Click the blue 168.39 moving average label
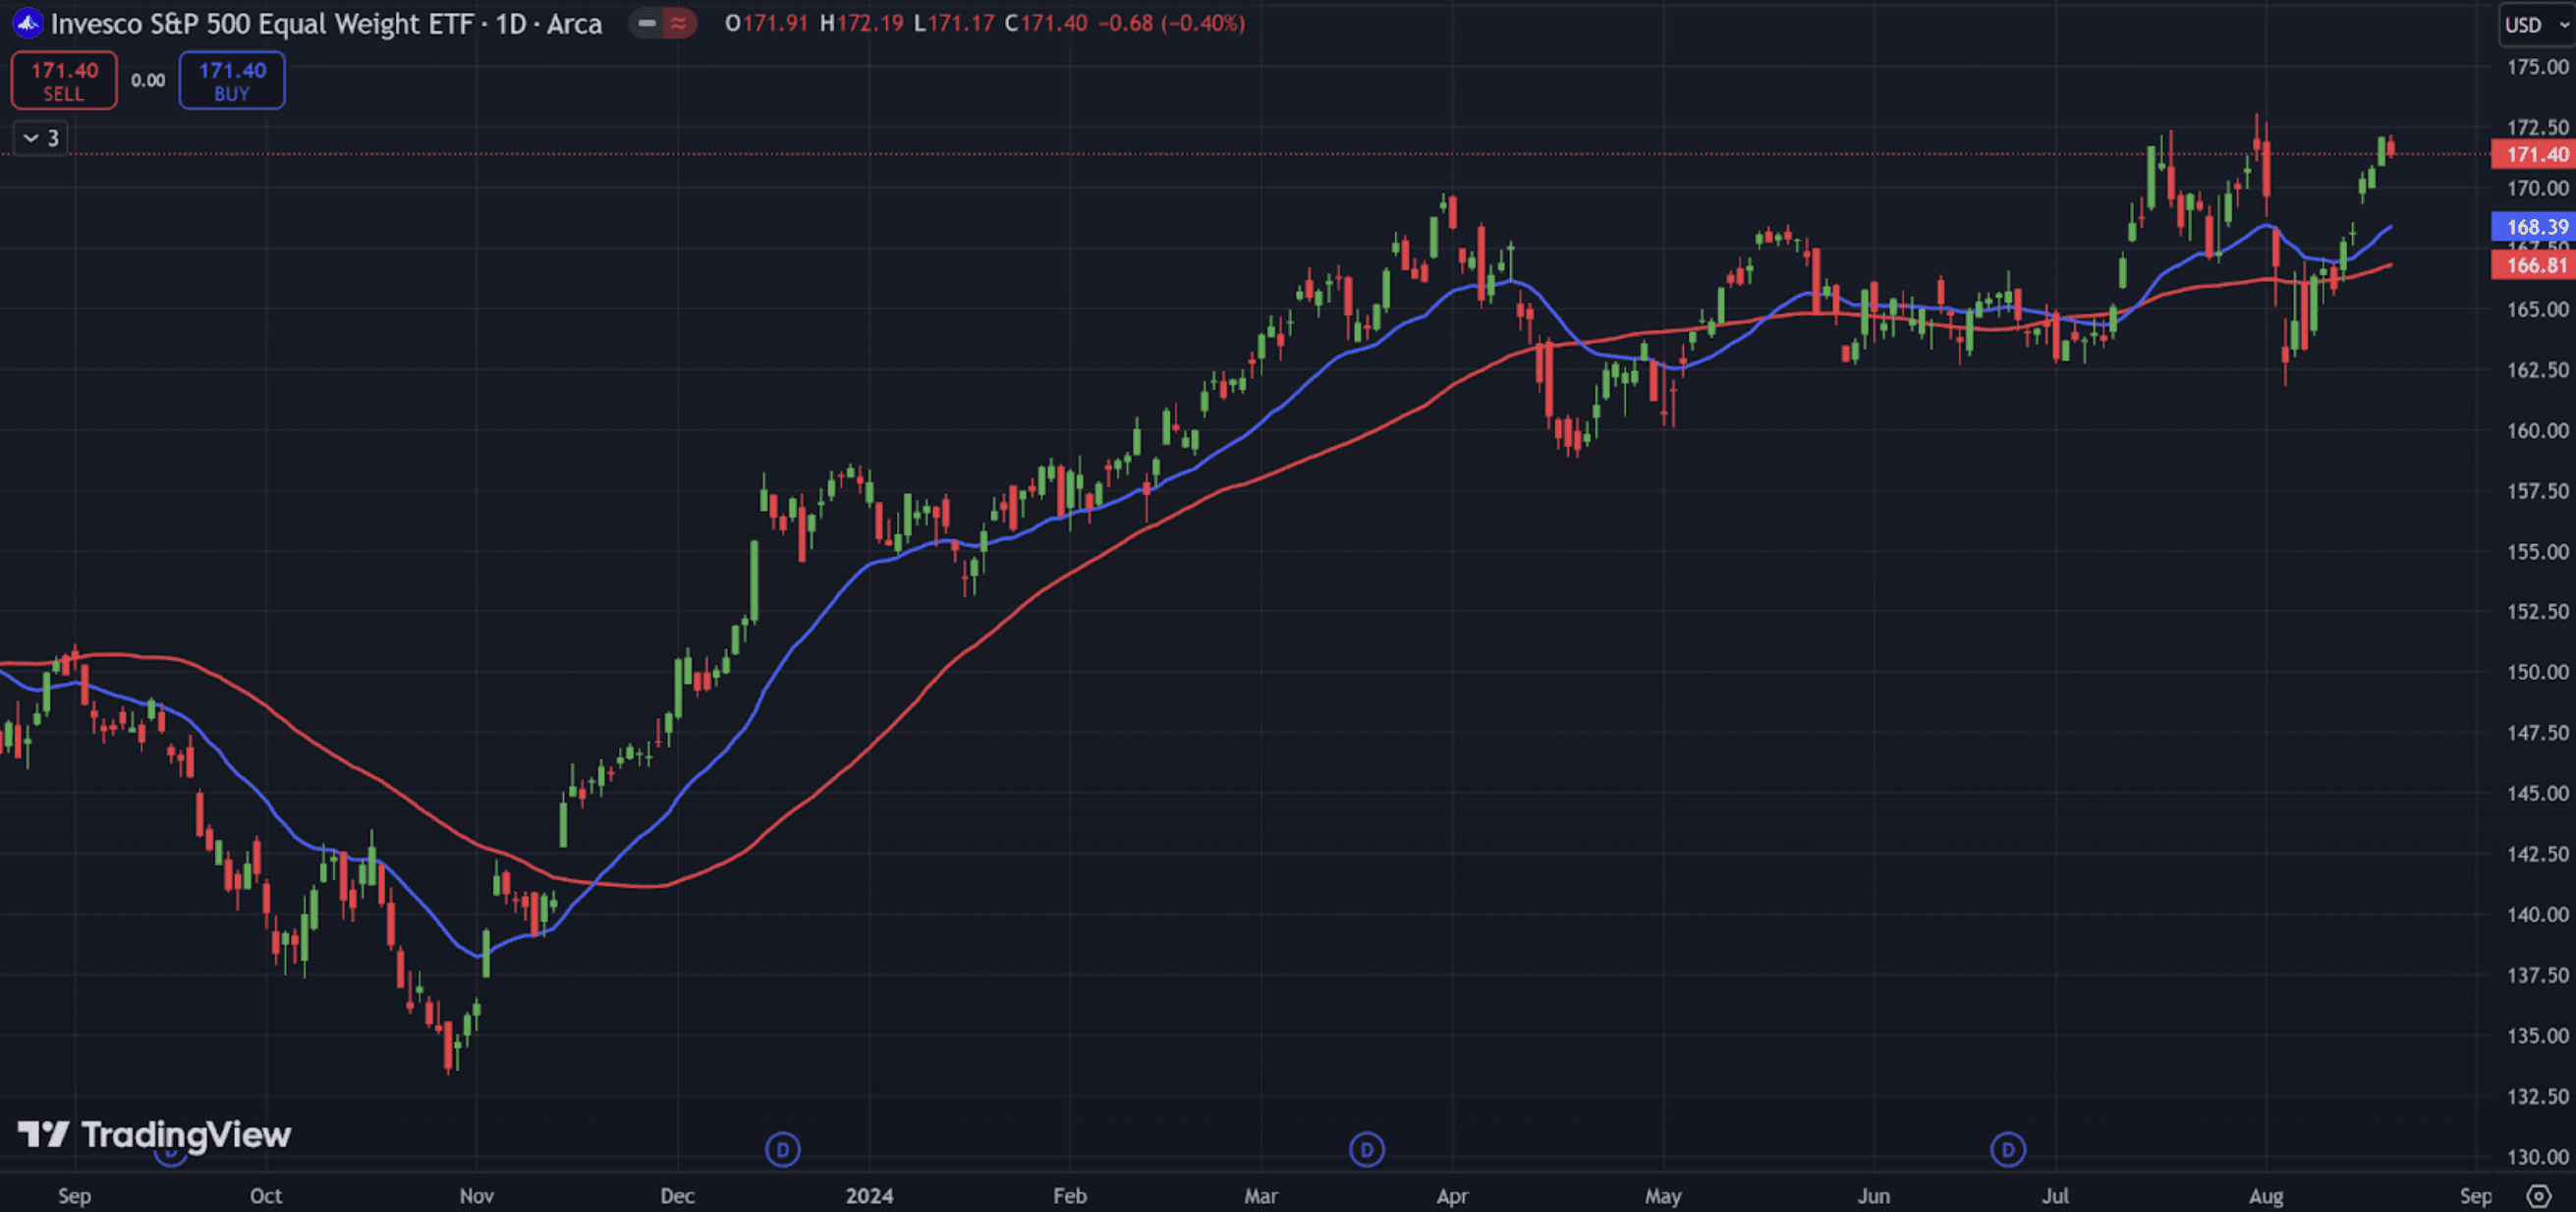 coord(2534,227)
